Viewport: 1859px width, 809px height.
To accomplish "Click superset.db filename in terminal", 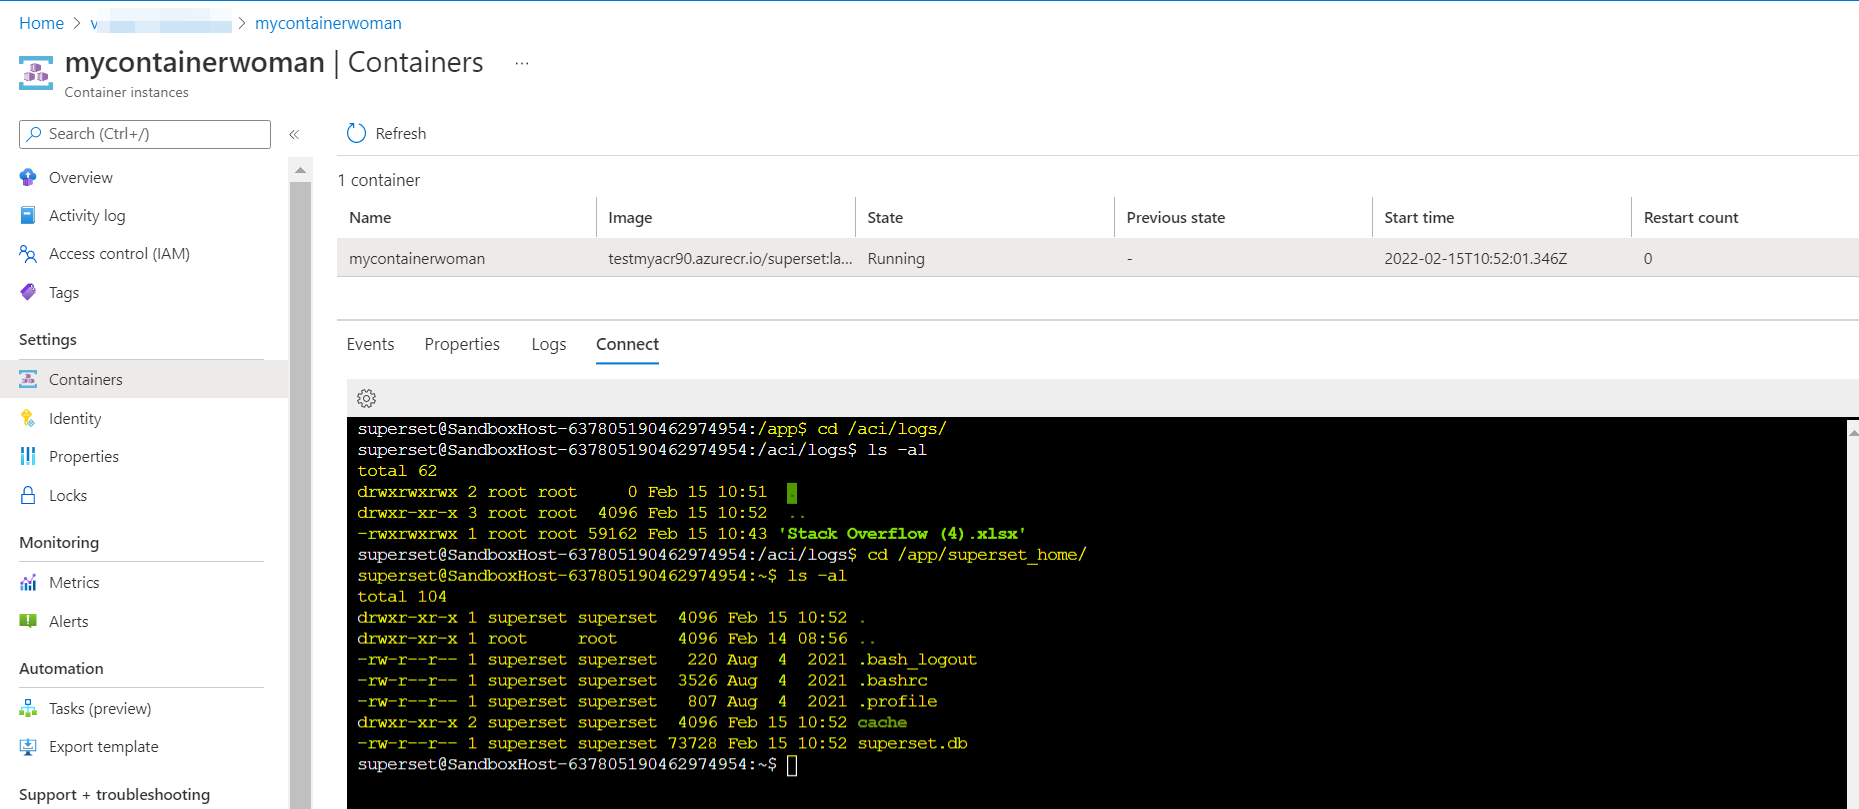I will click(x=912, y=744).
